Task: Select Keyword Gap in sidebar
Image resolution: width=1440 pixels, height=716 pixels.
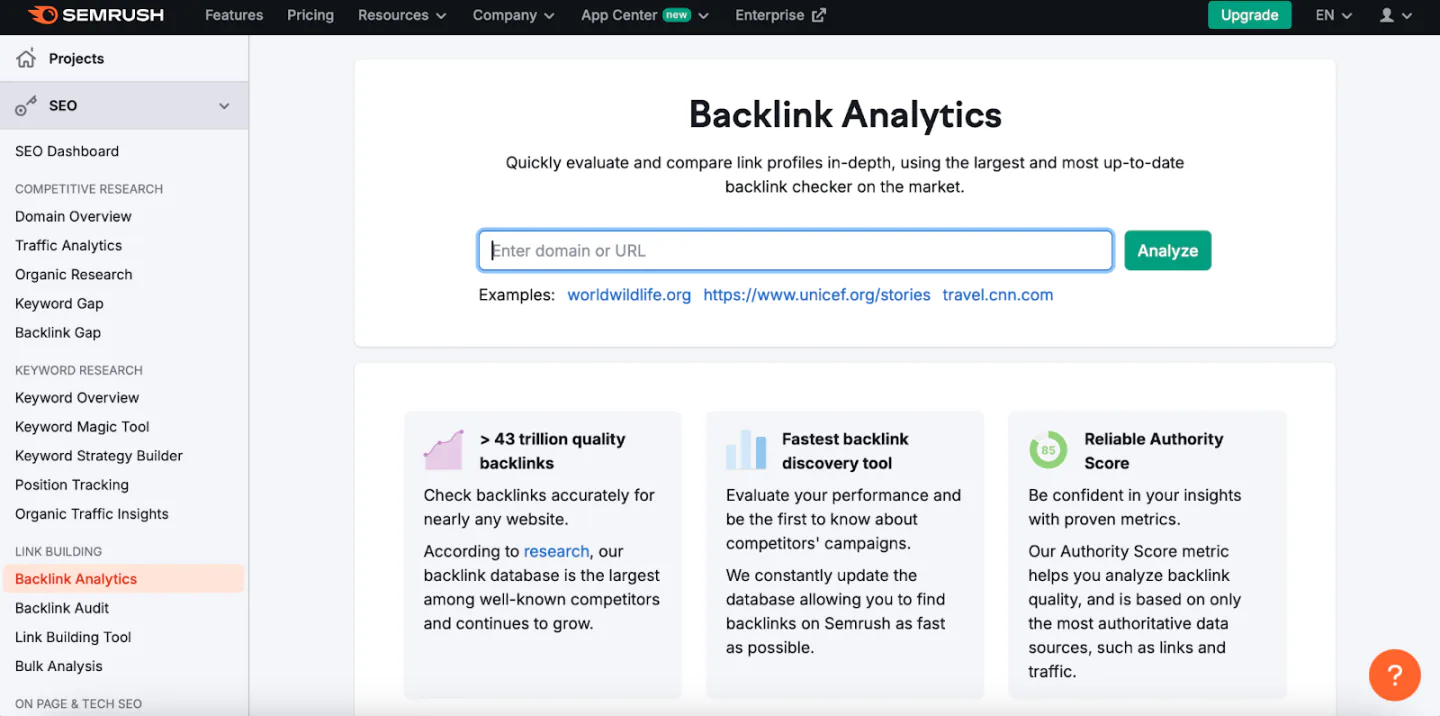Action: 59,303
